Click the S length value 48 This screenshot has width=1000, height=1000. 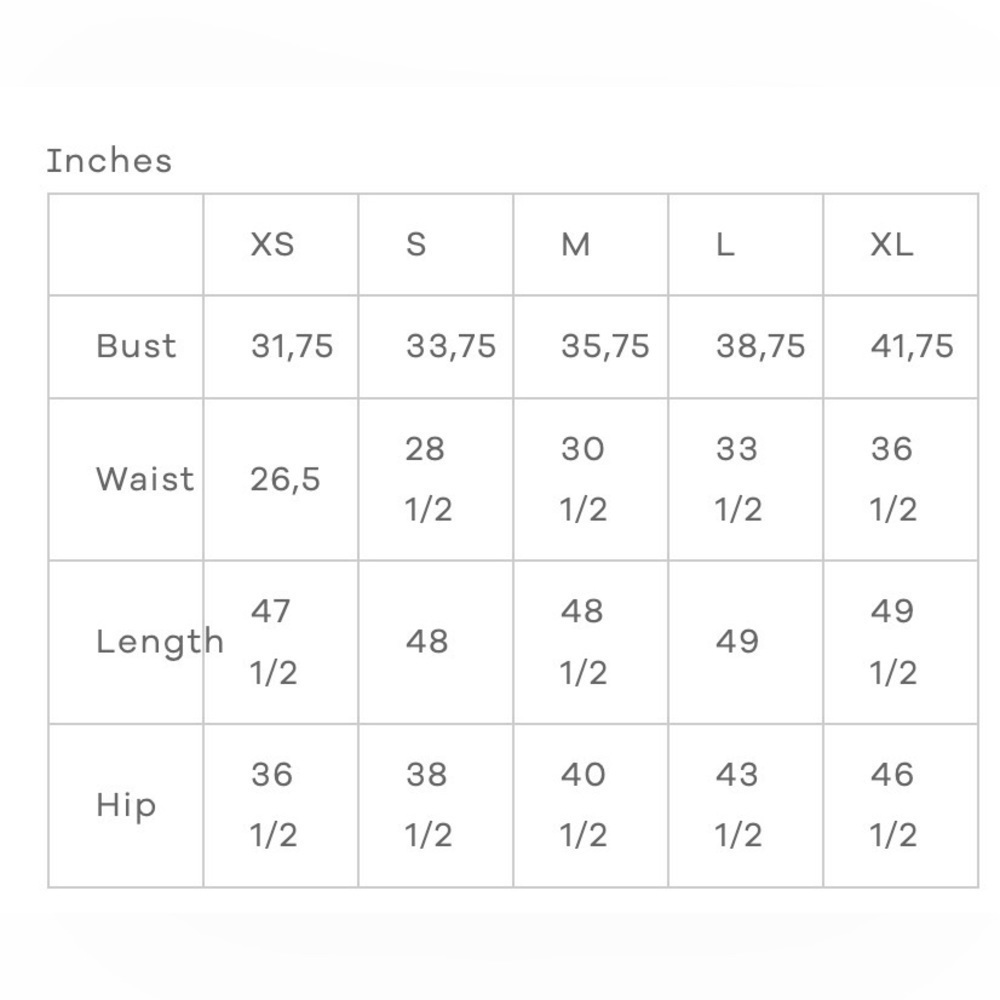tap(427, 642)
